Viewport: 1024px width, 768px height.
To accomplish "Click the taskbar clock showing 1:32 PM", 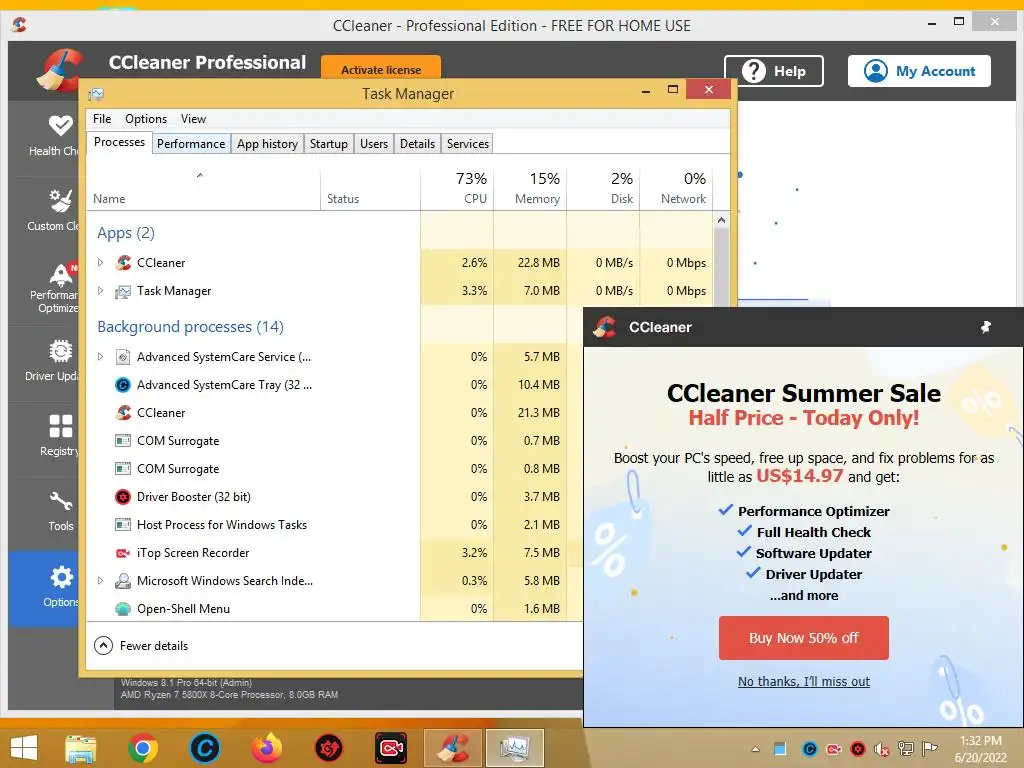I will pyautogui.click(x=980, y=749).
